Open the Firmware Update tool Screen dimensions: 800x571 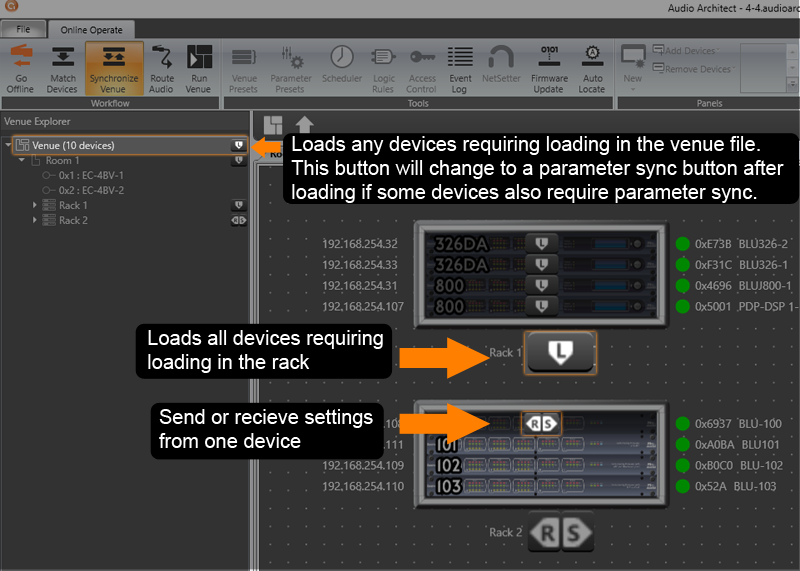pyautogui.click(x=549, y=69)
